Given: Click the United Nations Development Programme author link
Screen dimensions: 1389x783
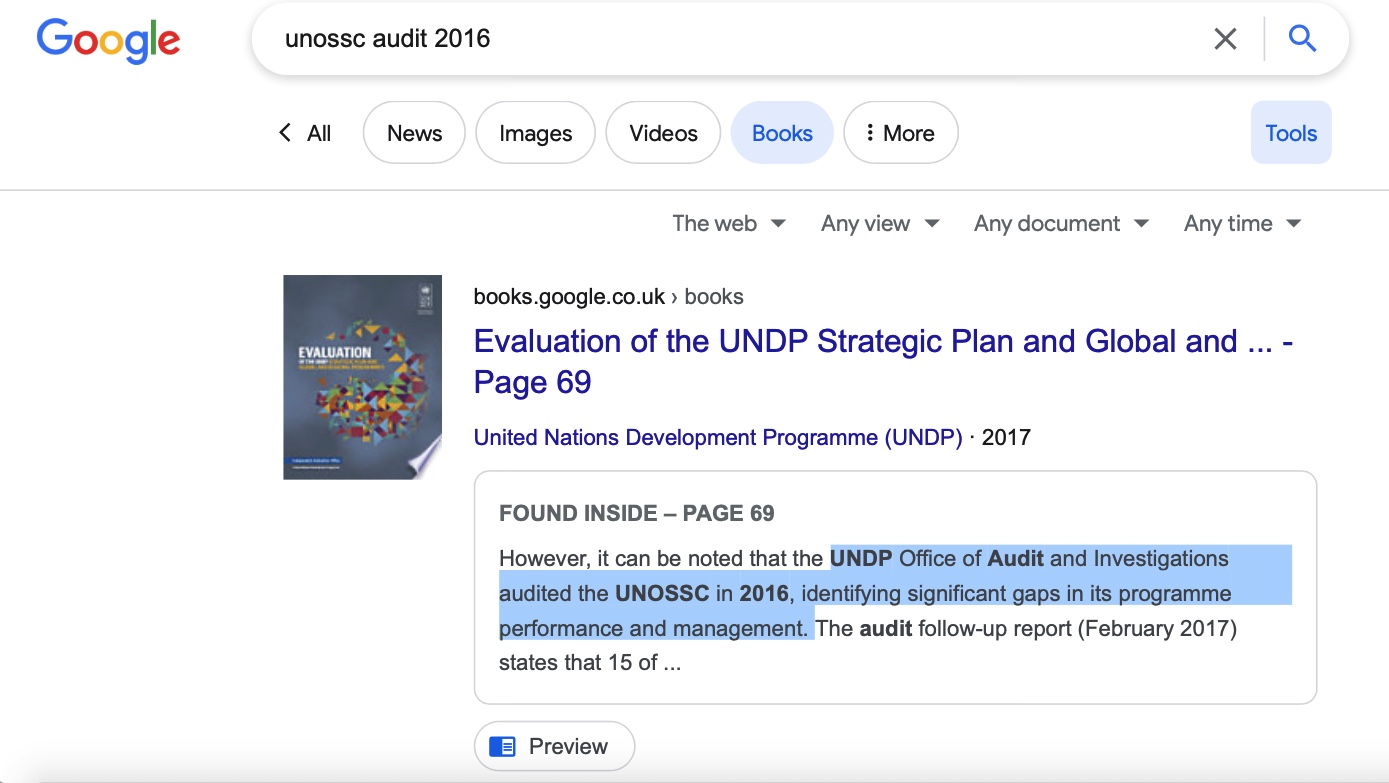Looking at the screenshot, I should click(717, 437).
